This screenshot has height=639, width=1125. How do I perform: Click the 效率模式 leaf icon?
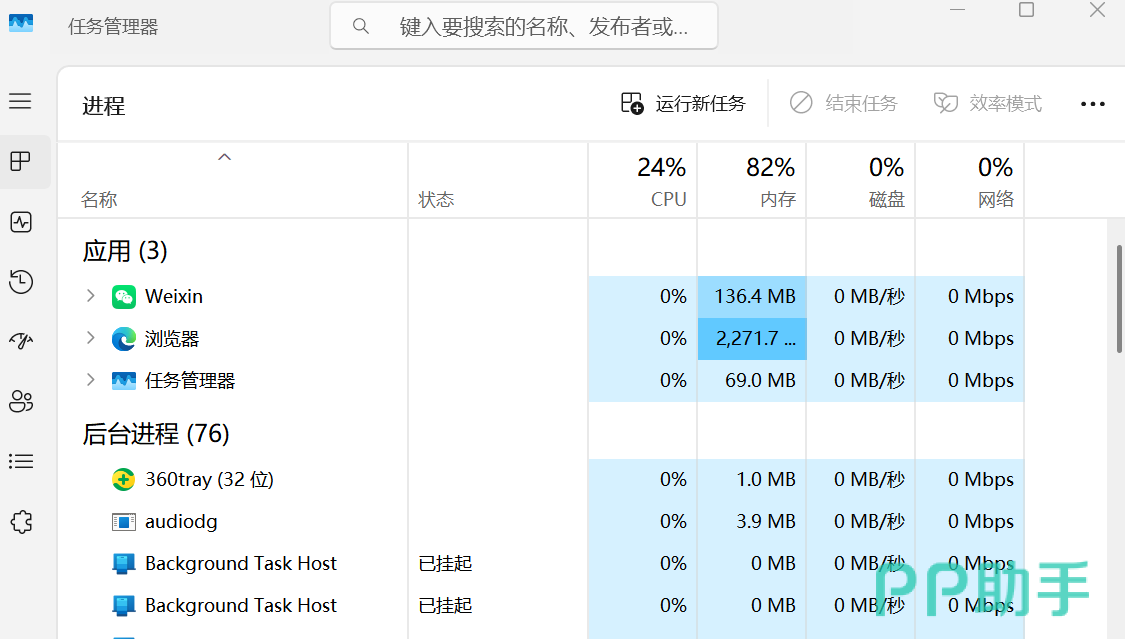945,103
